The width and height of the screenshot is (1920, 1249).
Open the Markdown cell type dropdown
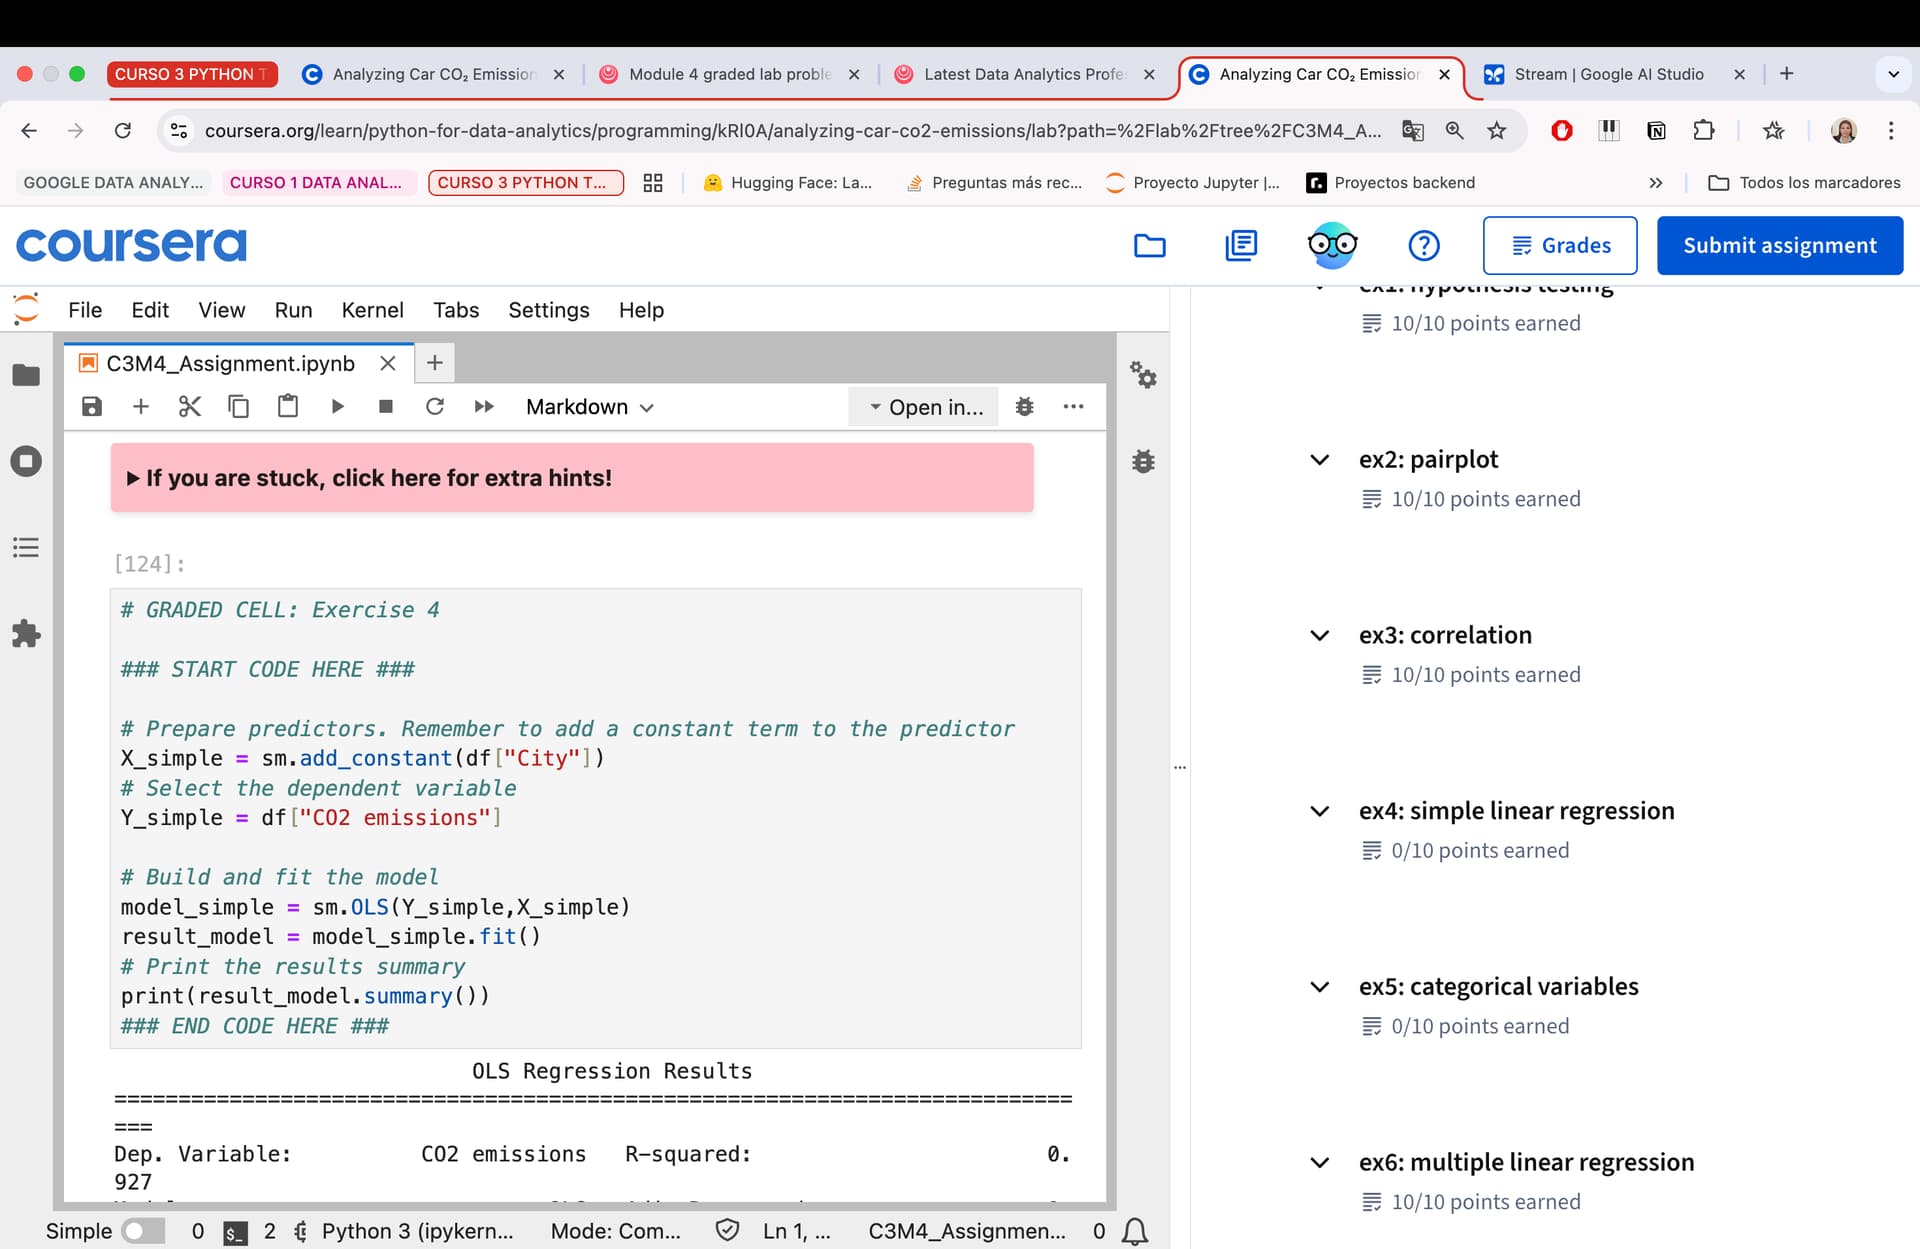(x=590, y=407)
